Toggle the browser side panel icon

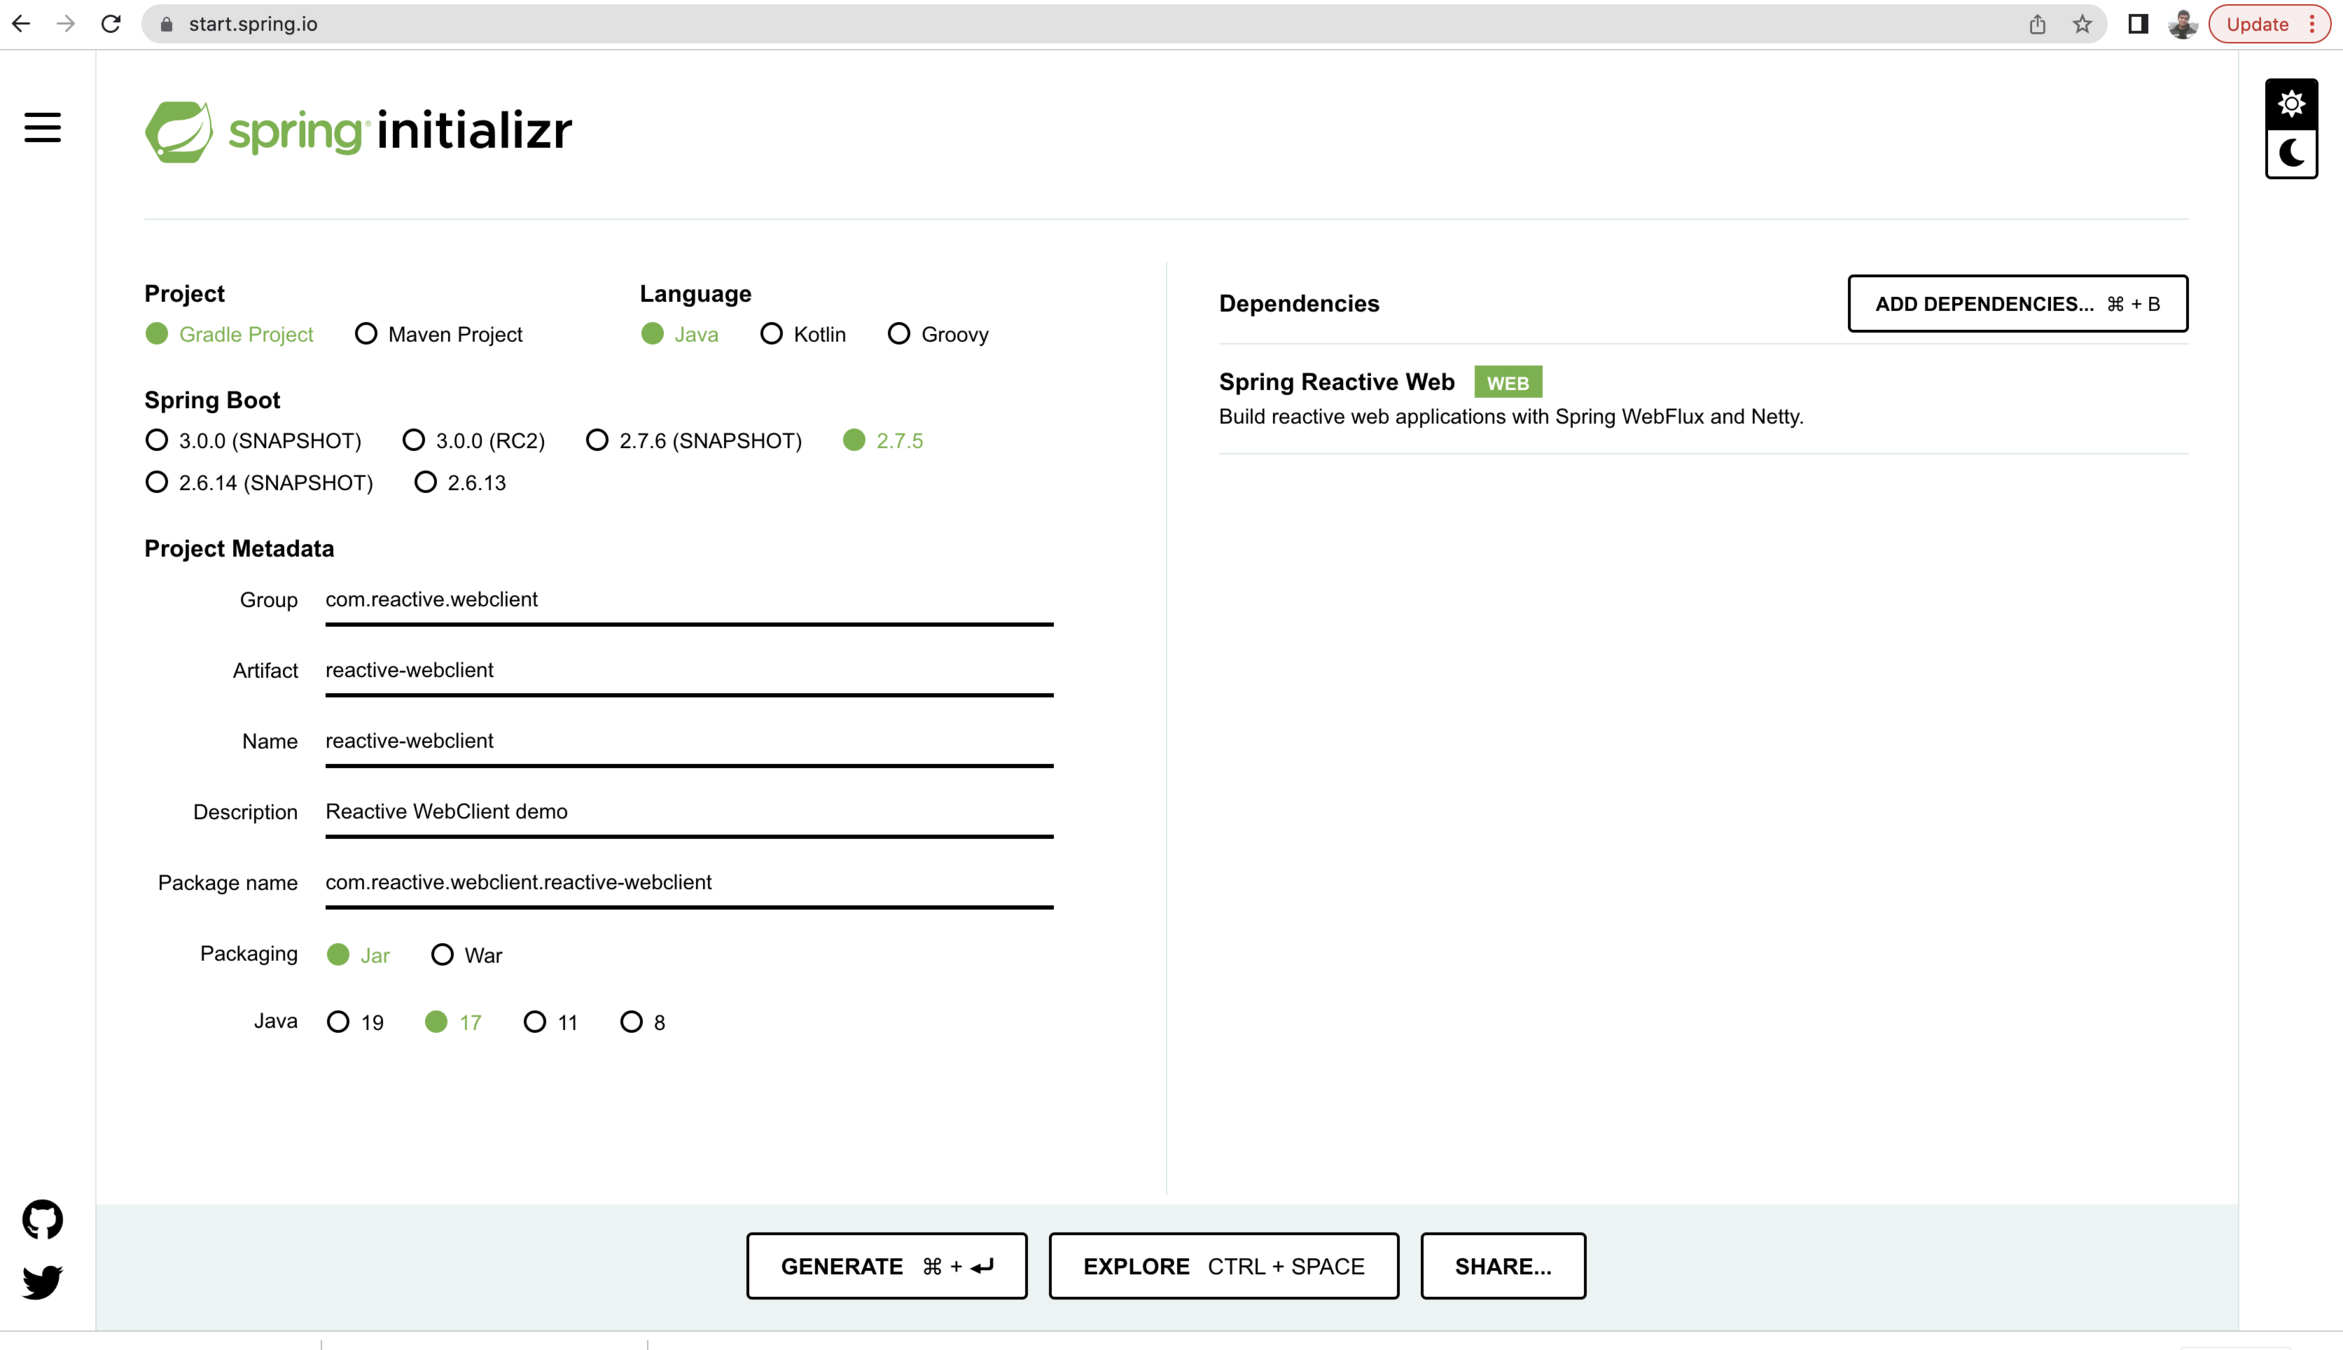(2138, 24)
